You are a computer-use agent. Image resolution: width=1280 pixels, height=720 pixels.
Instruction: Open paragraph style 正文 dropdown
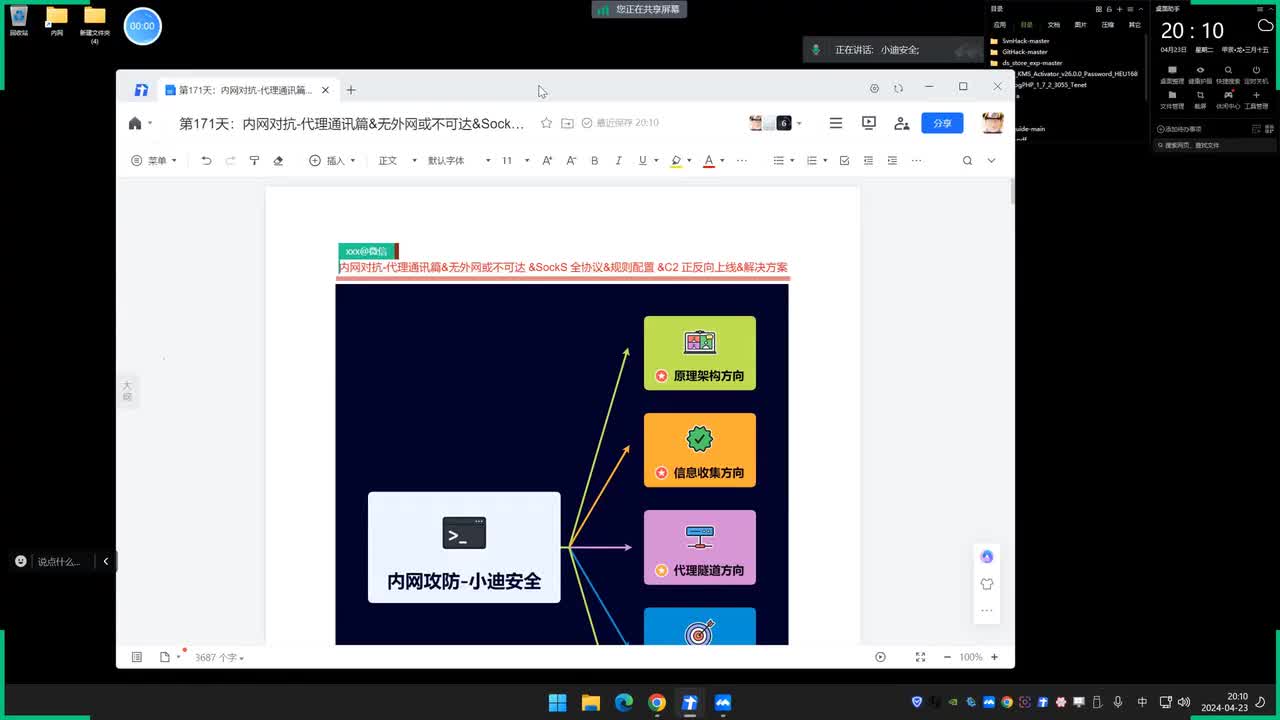pyautogui.click(x=397, y=160)
